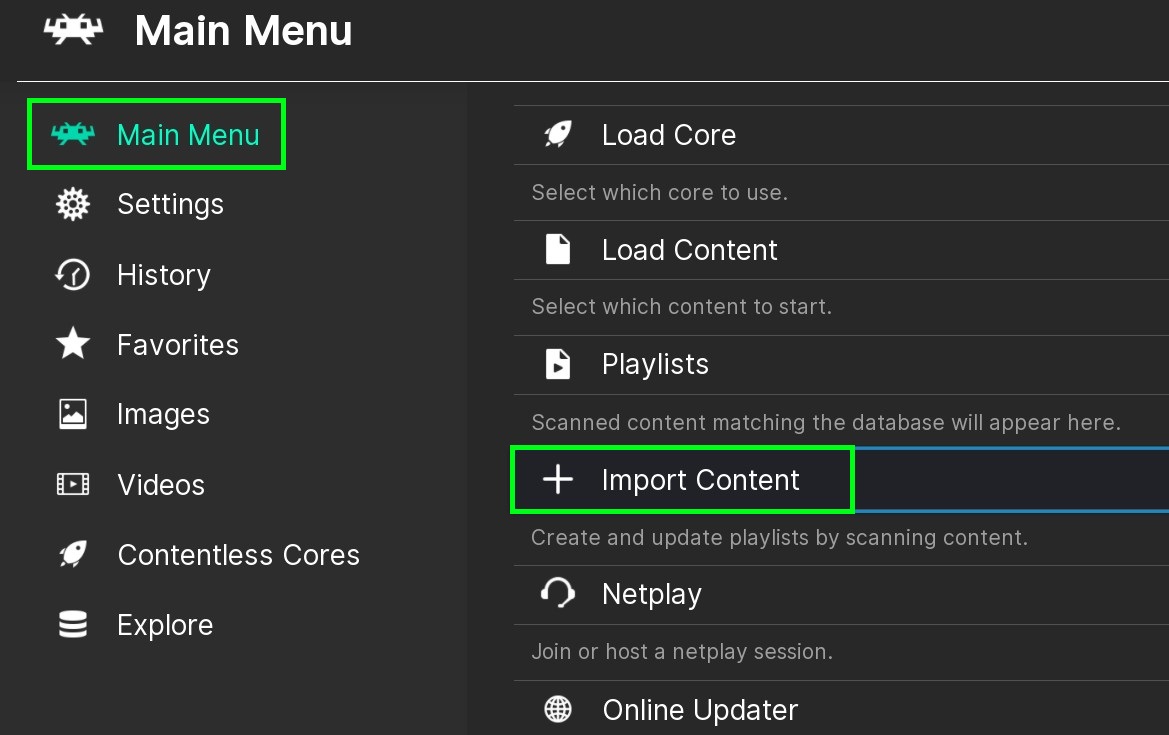Select Main Menu in the sidebar
The height and width of the screenshot is (735, 1169).
(188, 135)
